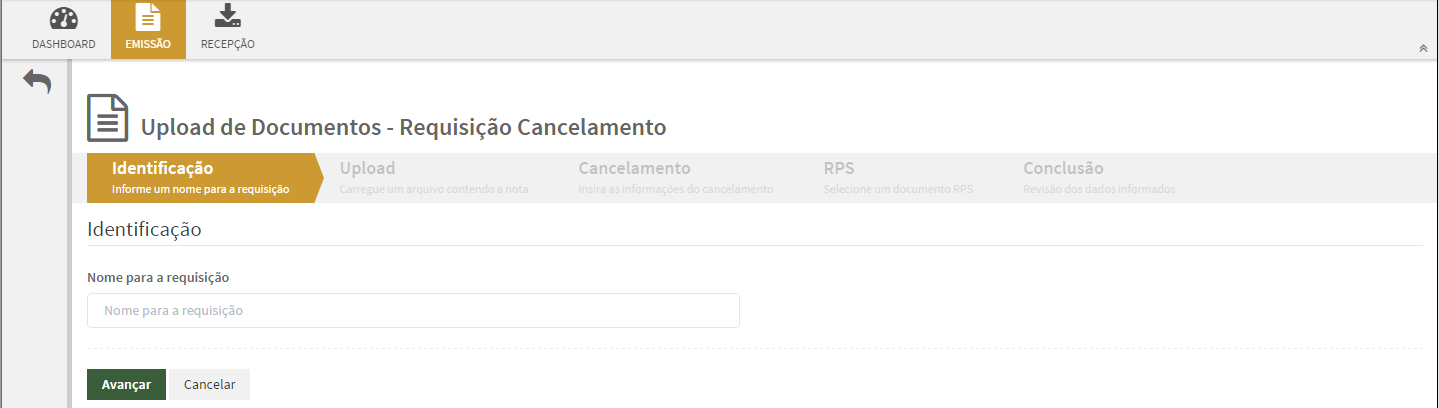Click the RECEPÇÃO menu label
The width and height of the screenshot is (1439, 408).
pos(228,44)
